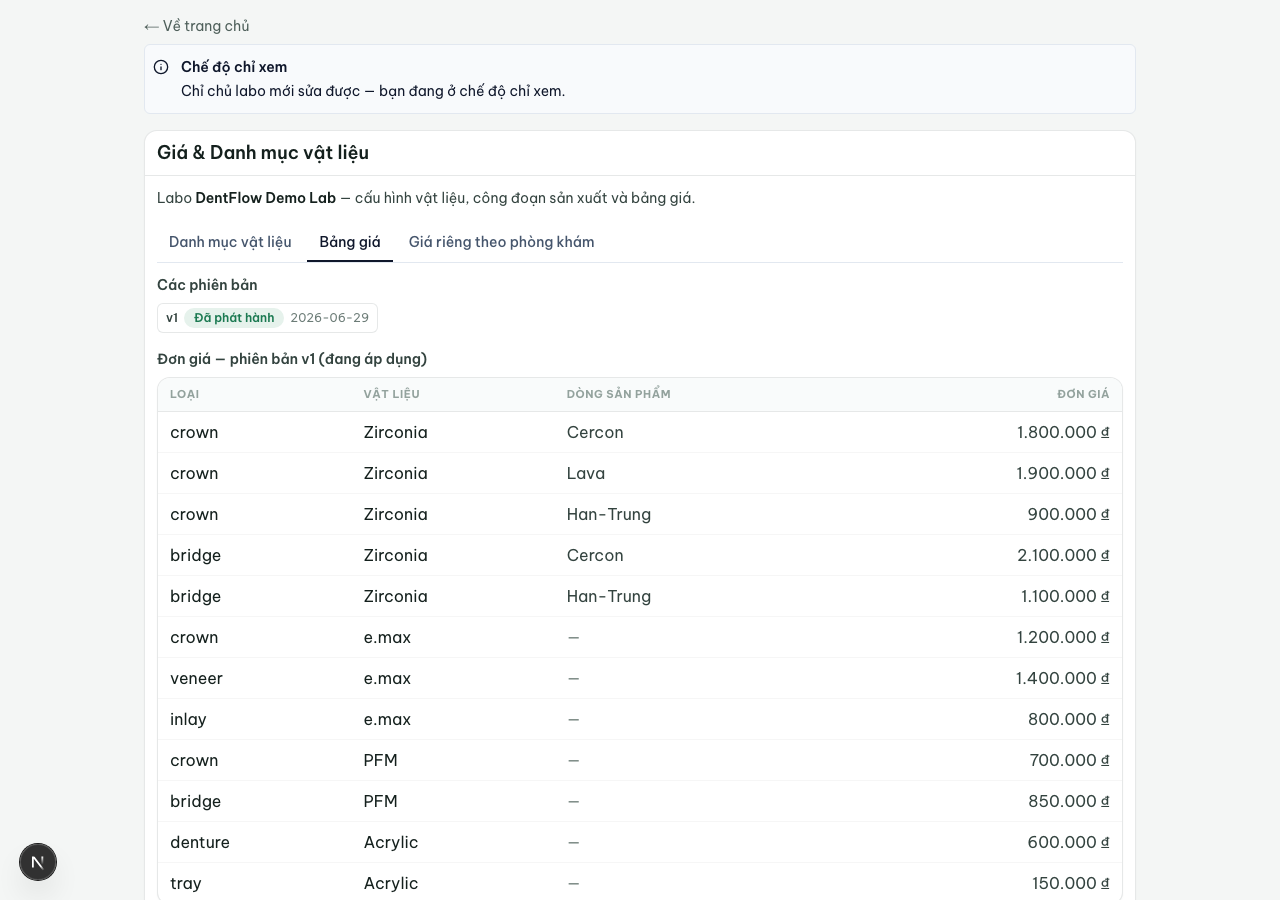The width and height of the screenshot is (1280, 900).
Task: Click the 'Chế độ chỉ xem' notice title
Action: click(x=234, y=67)
